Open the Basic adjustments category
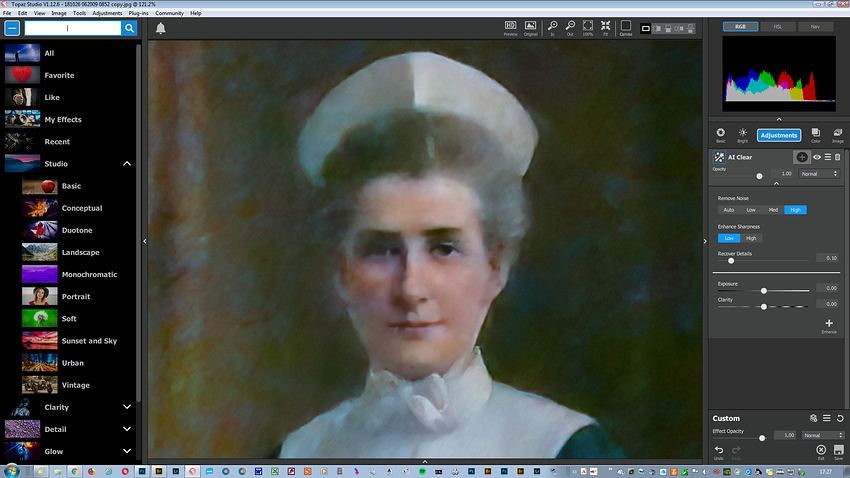 (720, 135)
